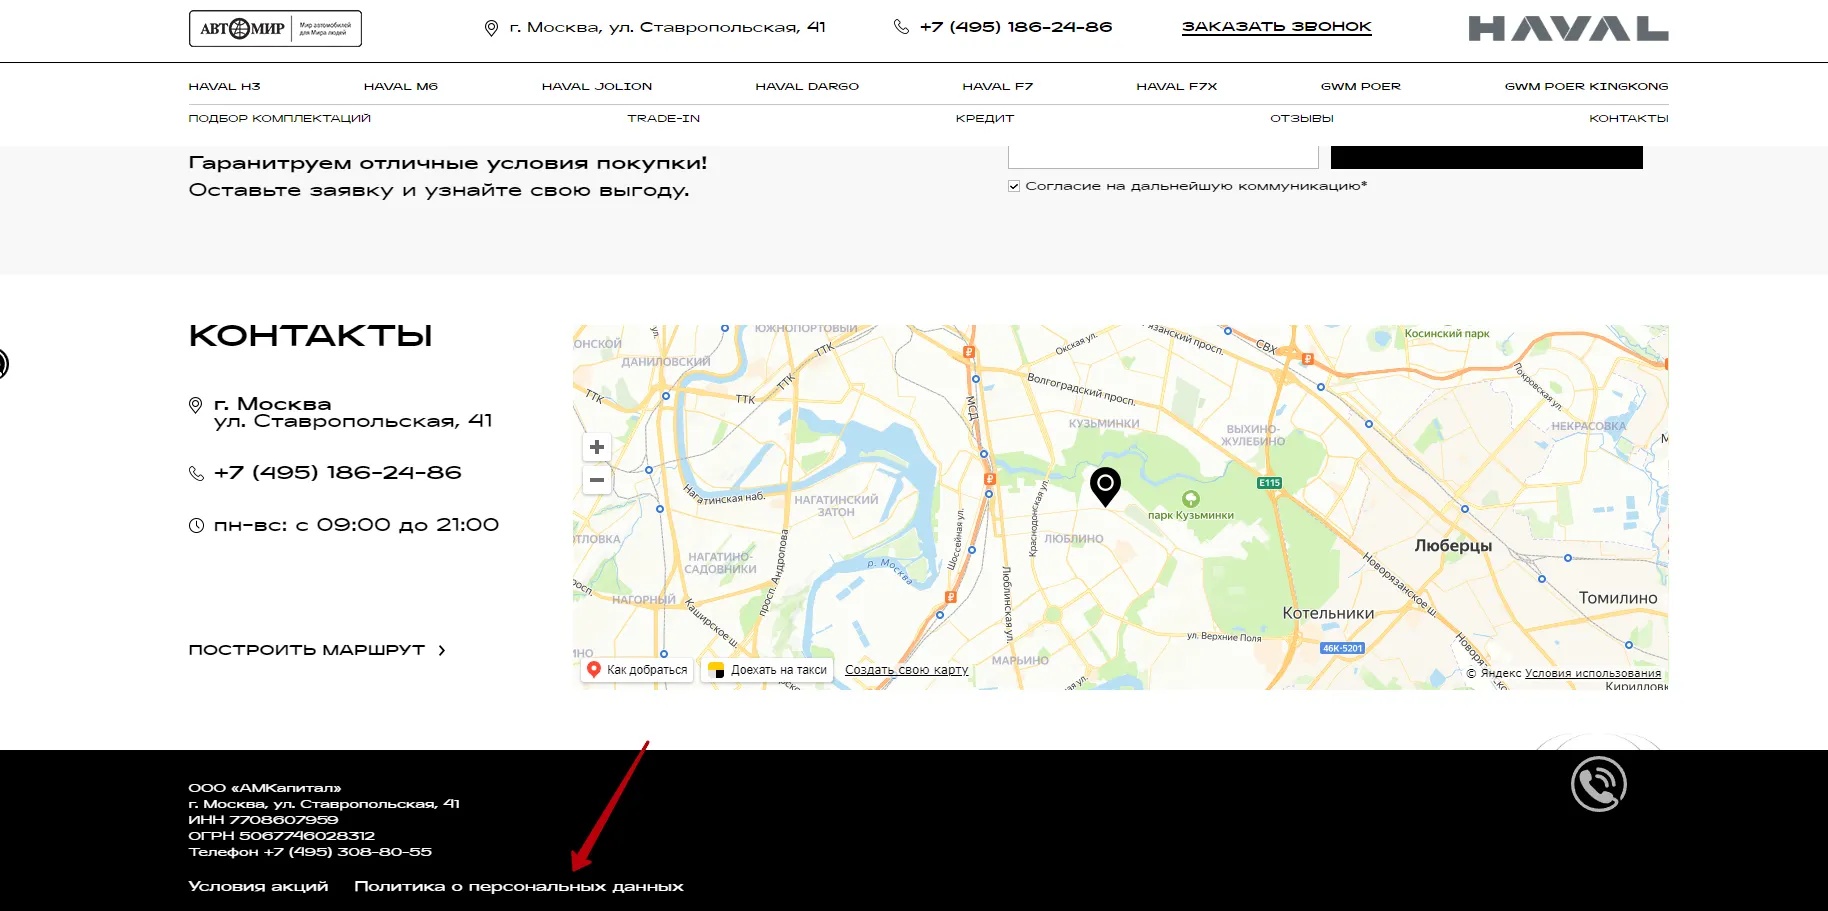The height and width of the screenshot is (911, 1828).
Task: Zoom out on the map
Action: (x=597, y=480)
